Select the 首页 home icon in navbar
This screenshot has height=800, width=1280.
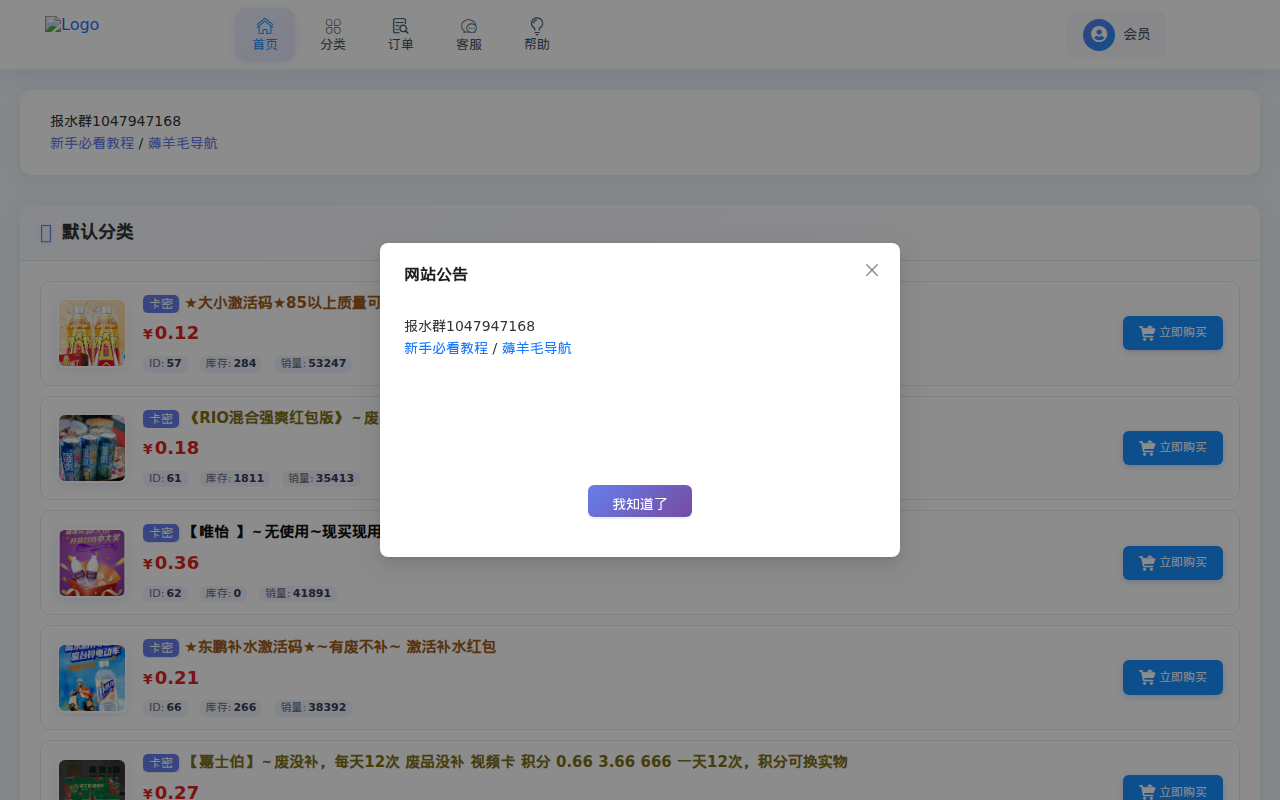[265, 27]
